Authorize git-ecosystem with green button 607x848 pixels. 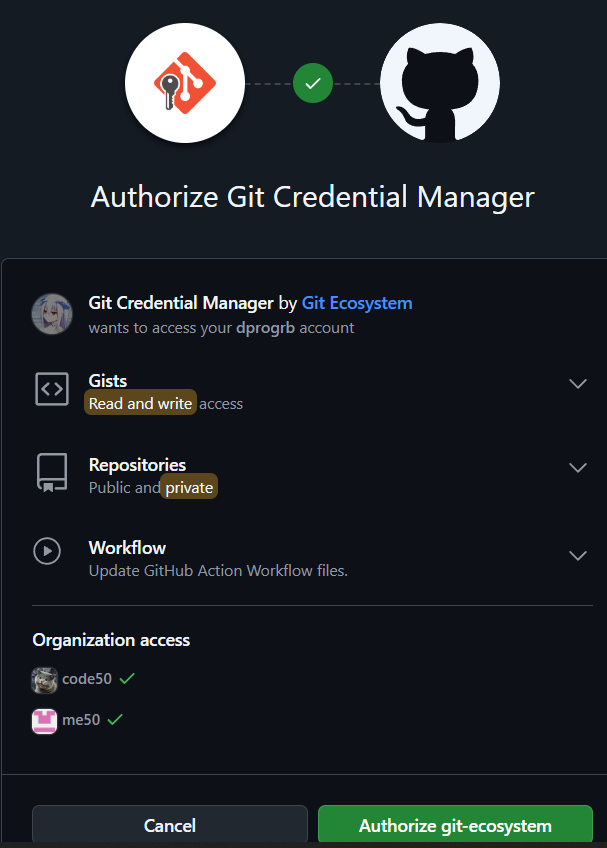point(456,826)
